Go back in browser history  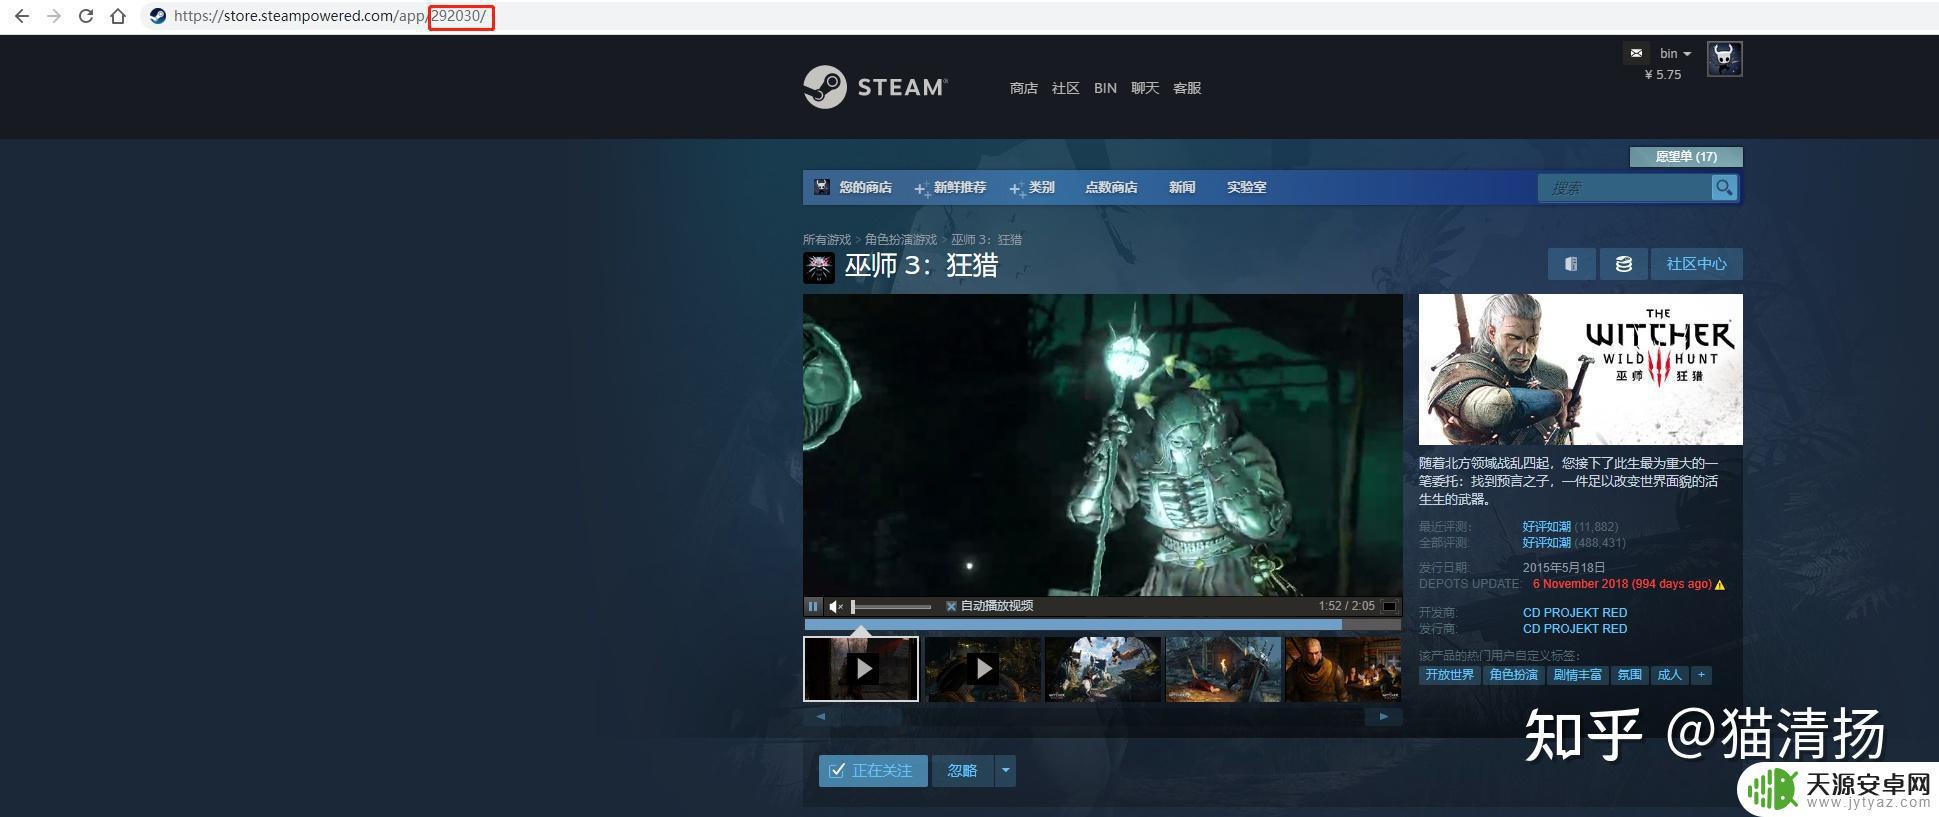point(22,16)
